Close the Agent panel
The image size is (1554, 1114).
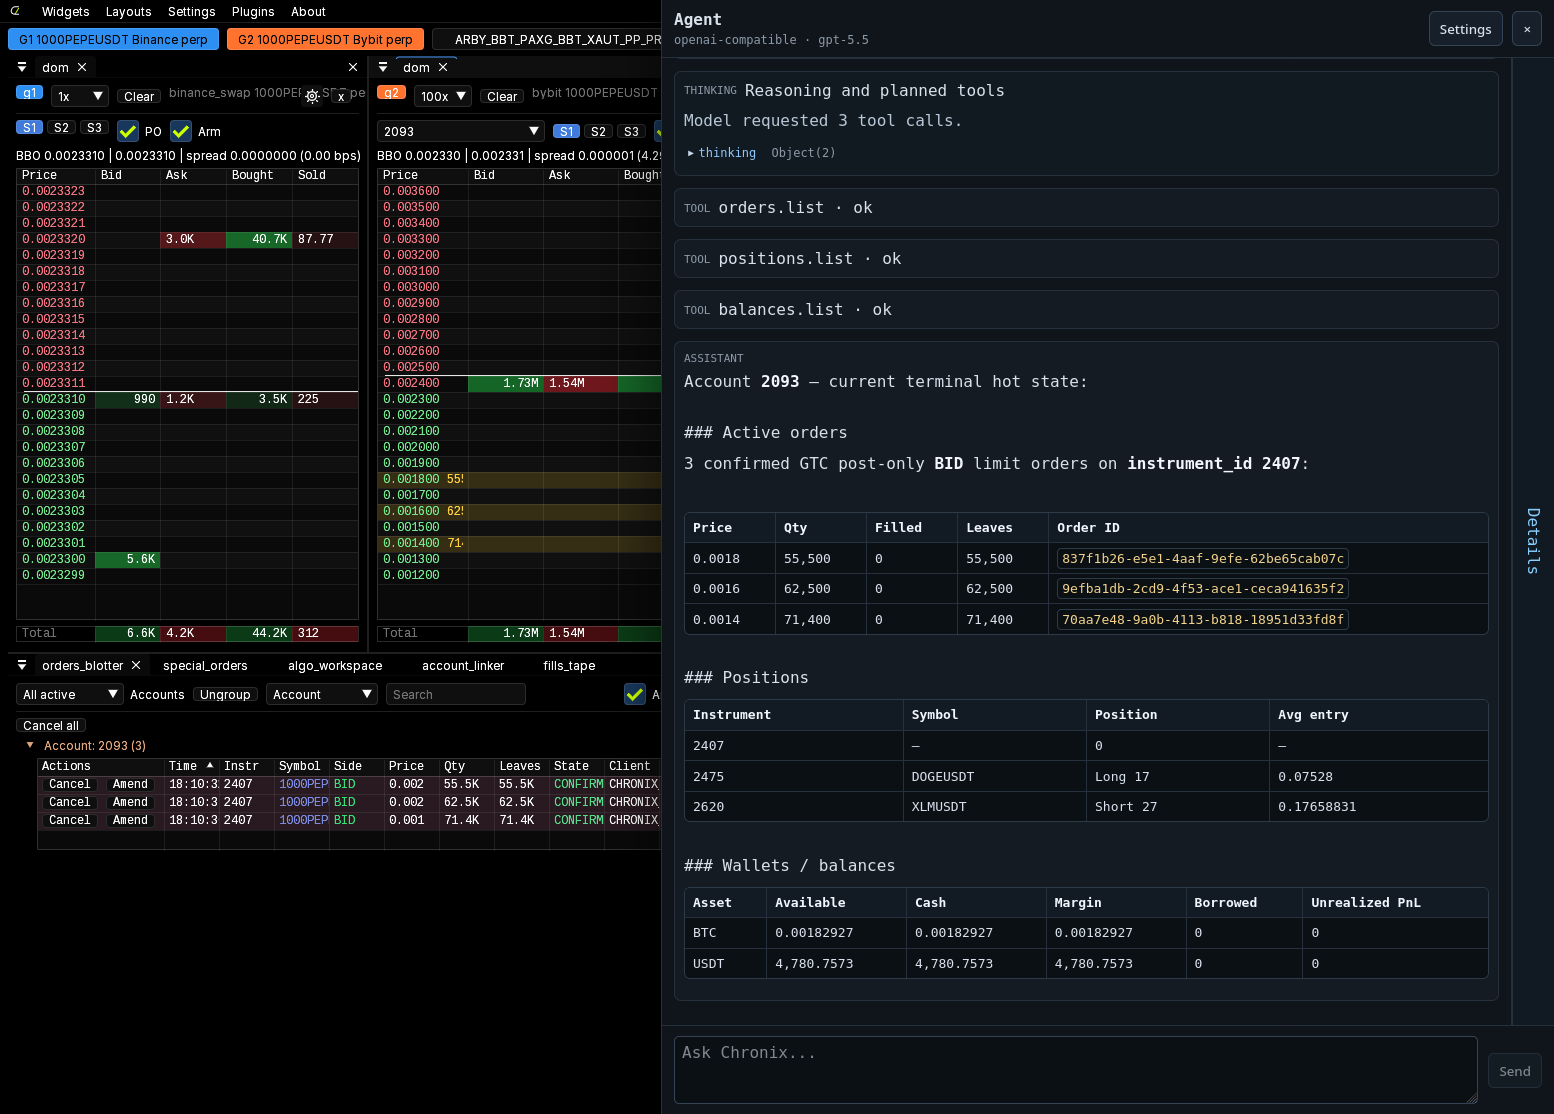click(x=1527, y=29)
